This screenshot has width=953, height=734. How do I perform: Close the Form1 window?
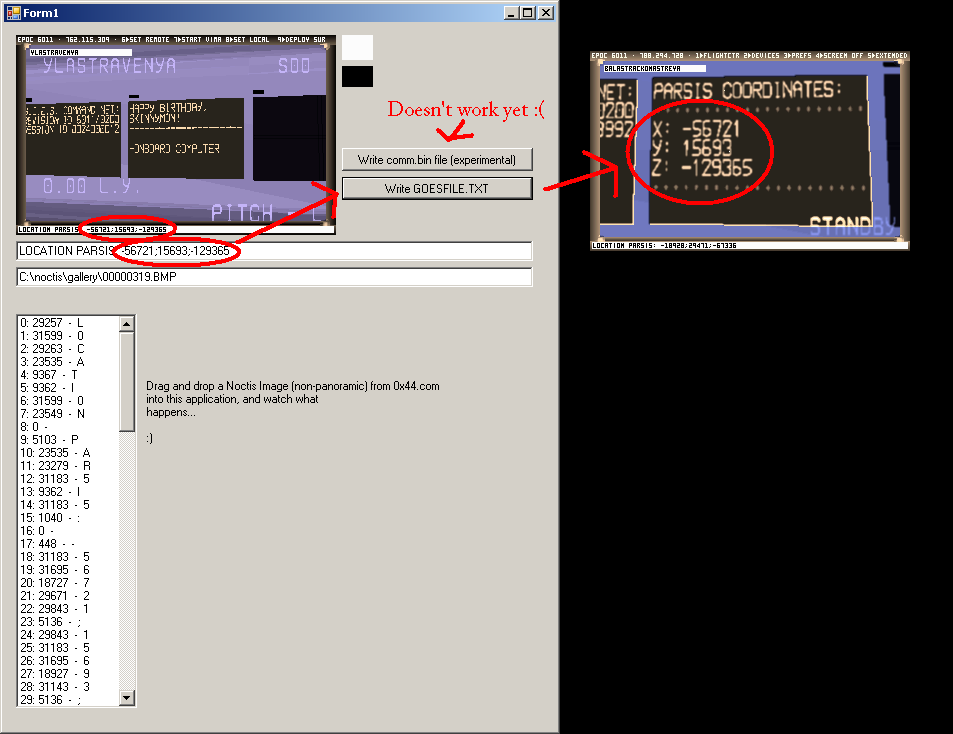(545, 12)
